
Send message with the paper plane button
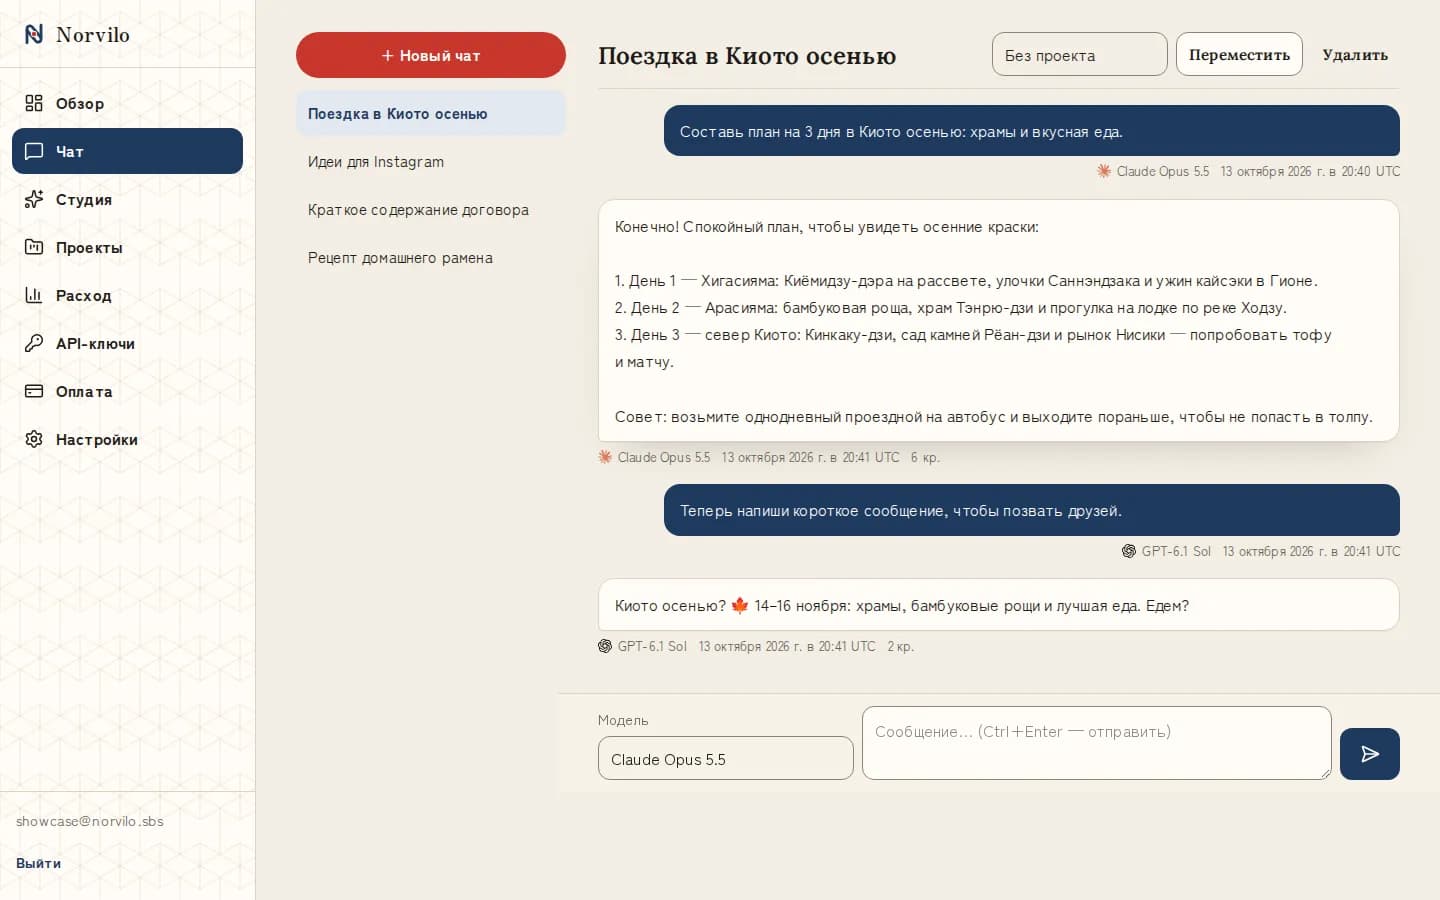click(x=1370, y=754)
